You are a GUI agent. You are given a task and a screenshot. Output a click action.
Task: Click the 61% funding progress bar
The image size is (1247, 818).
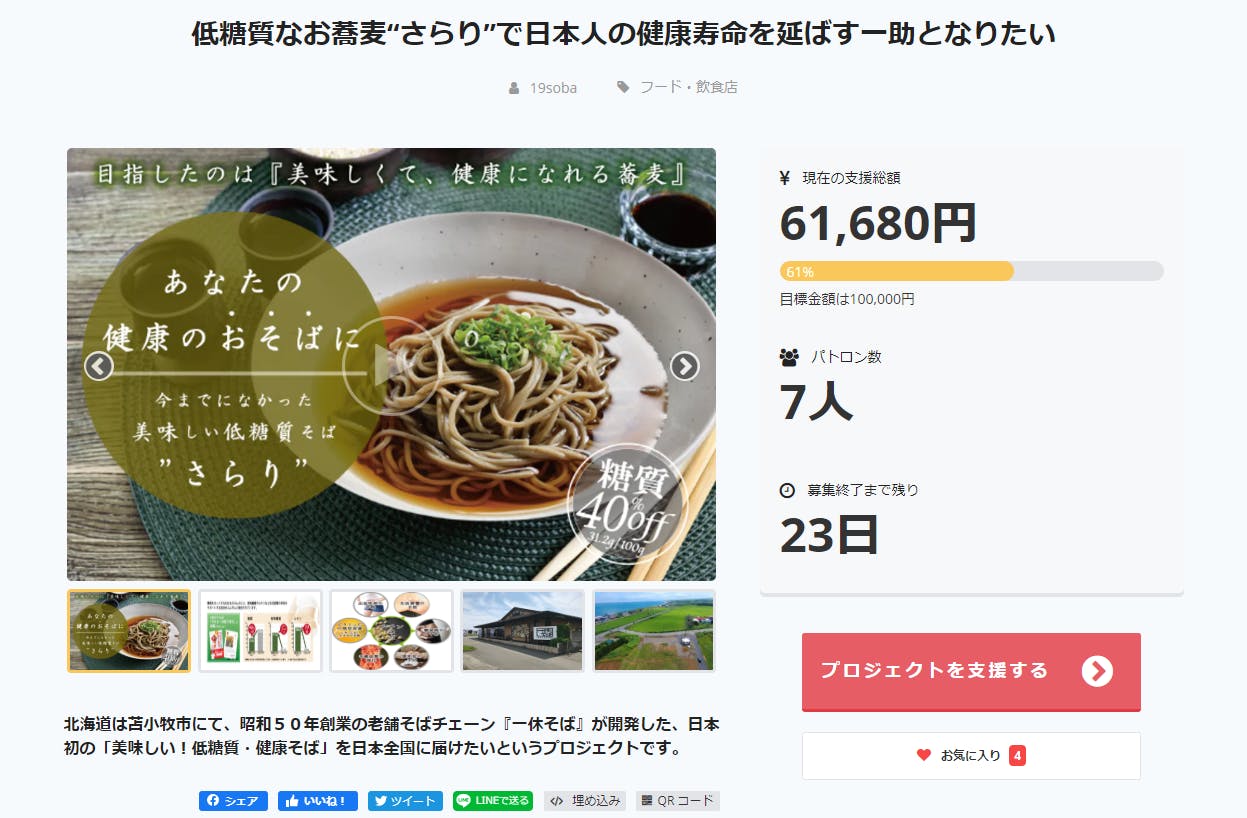click(971, 271)
